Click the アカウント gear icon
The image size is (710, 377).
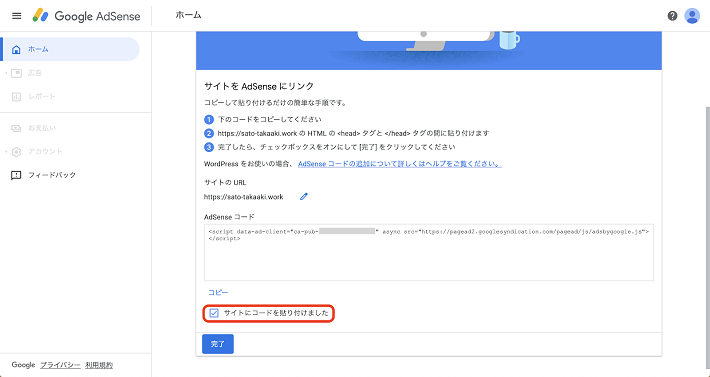point(16,152)
